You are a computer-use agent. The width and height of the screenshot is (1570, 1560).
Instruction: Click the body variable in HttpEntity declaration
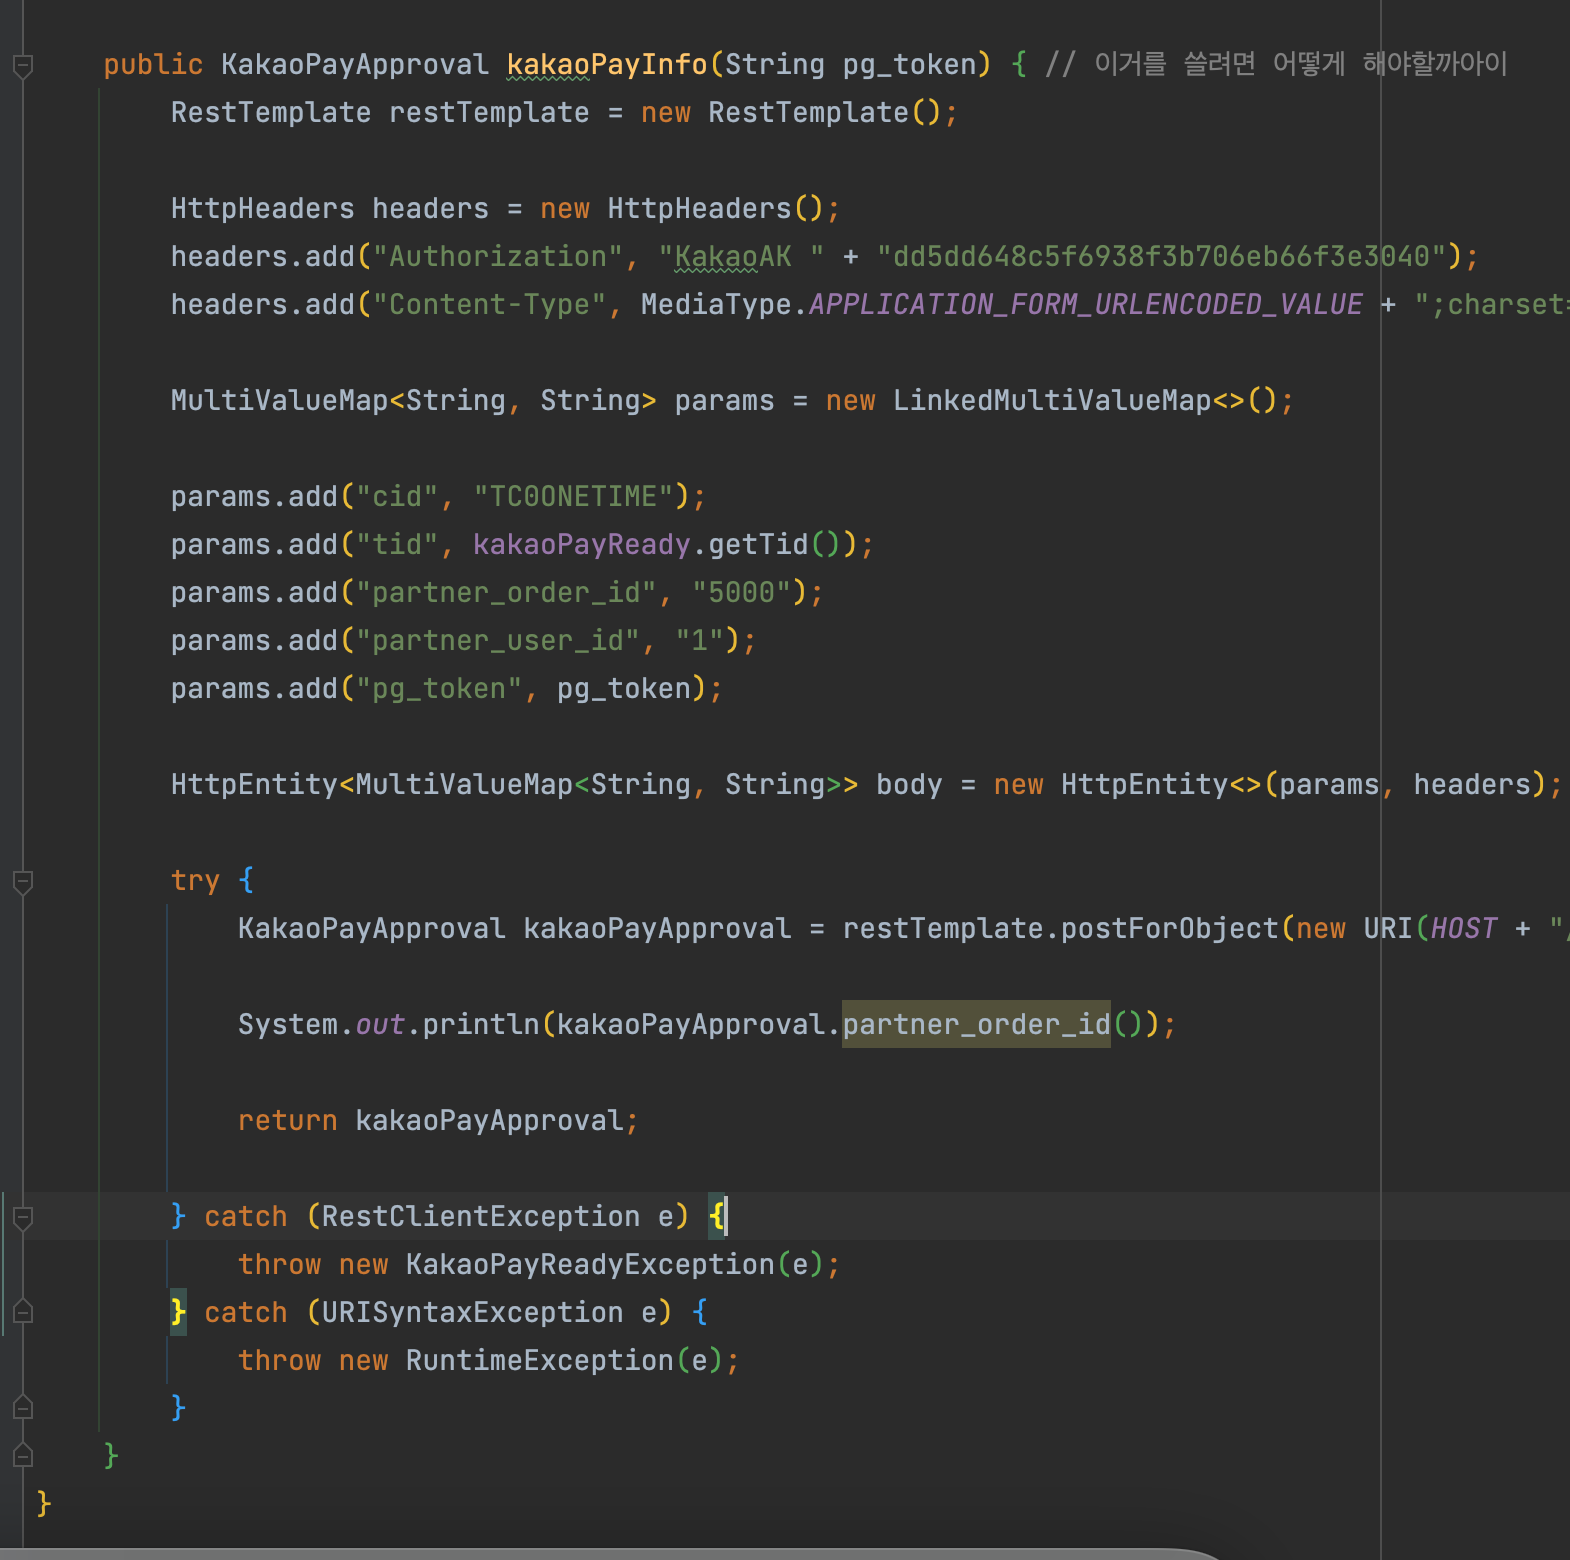coord(909,784)
